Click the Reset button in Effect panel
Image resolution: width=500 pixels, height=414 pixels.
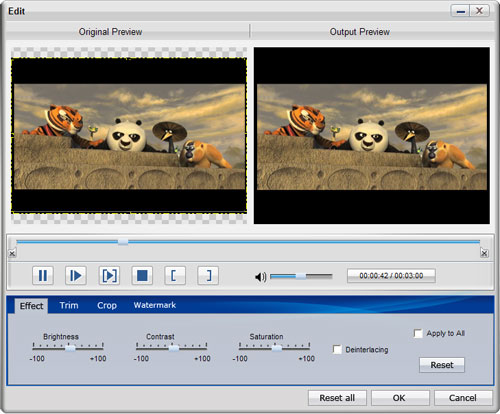pos(442,365)
